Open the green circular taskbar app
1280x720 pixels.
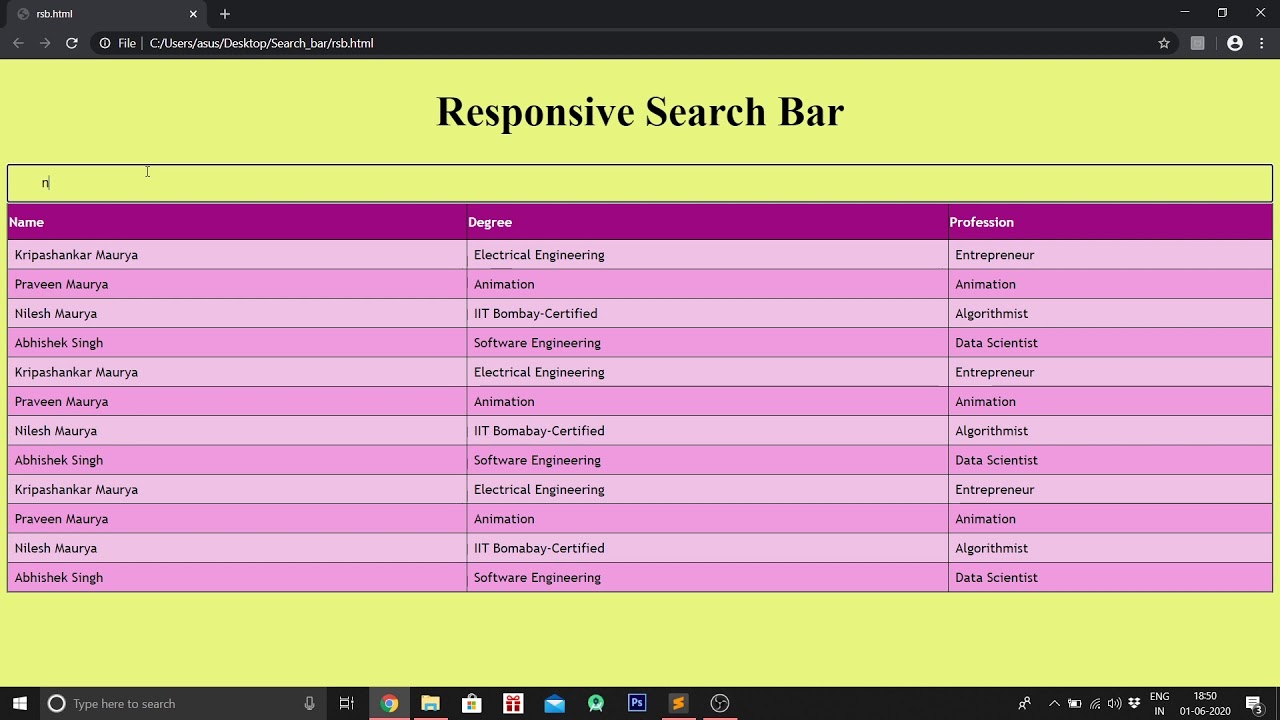(596, 703)
